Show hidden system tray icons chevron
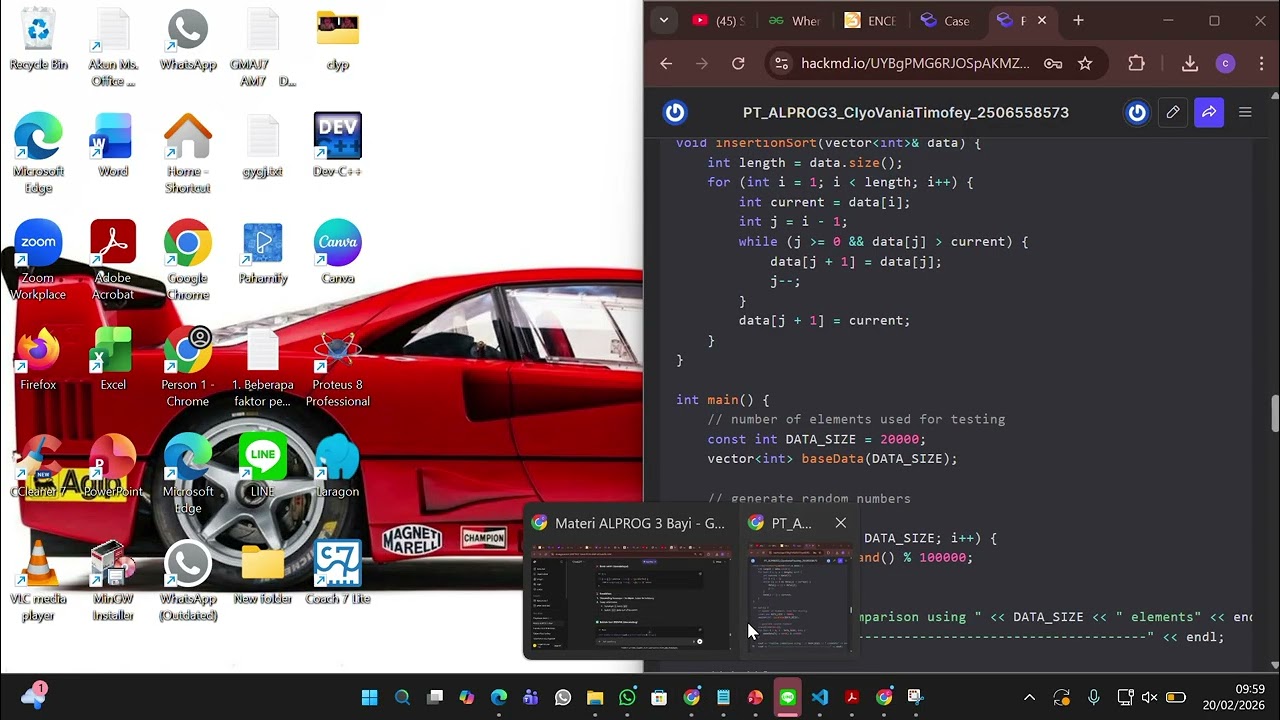Screen dimensions: 1280x720 1029,697
